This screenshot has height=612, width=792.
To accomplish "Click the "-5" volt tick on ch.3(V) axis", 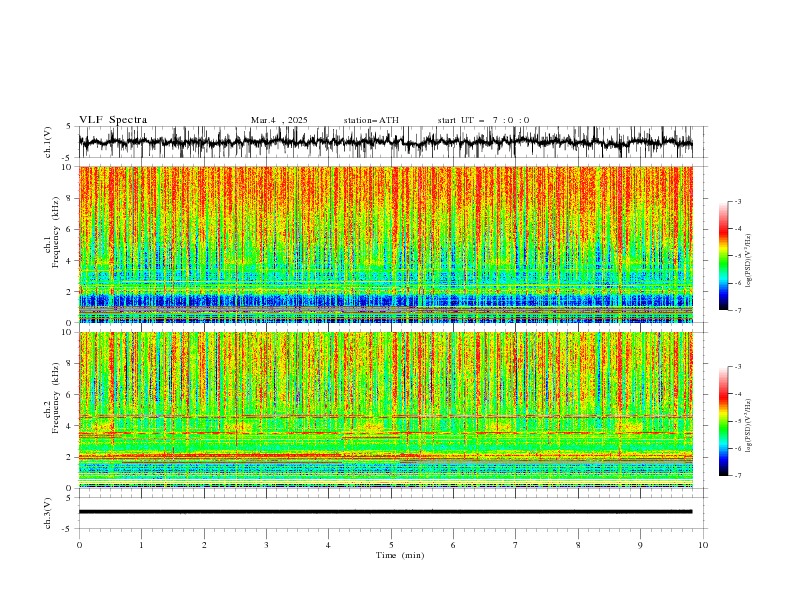I will 67,529.
